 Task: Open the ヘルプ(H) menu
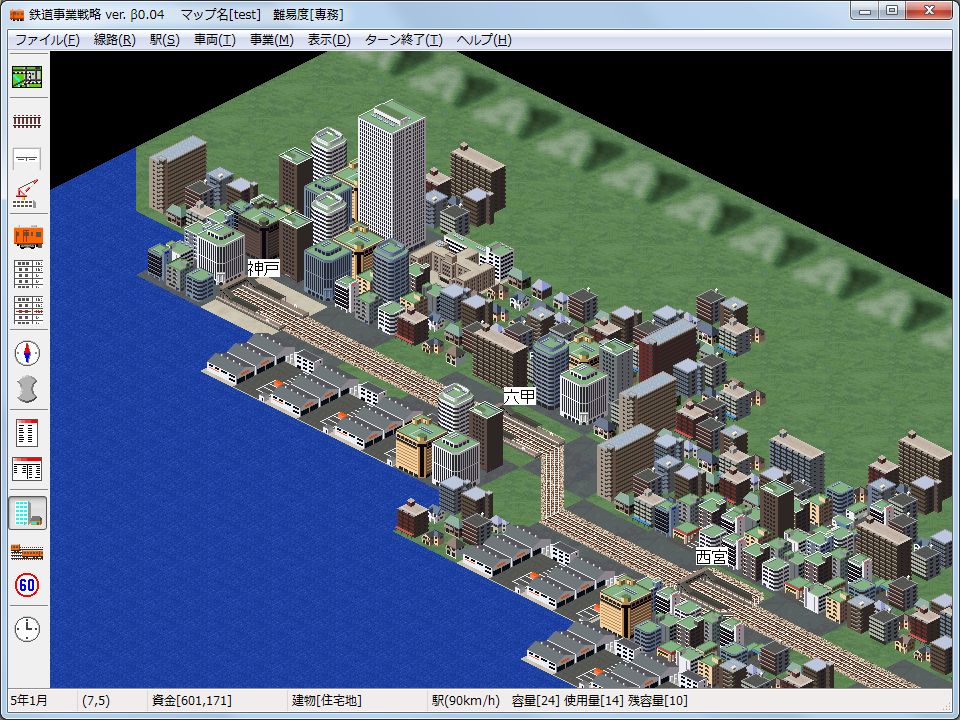483,40
